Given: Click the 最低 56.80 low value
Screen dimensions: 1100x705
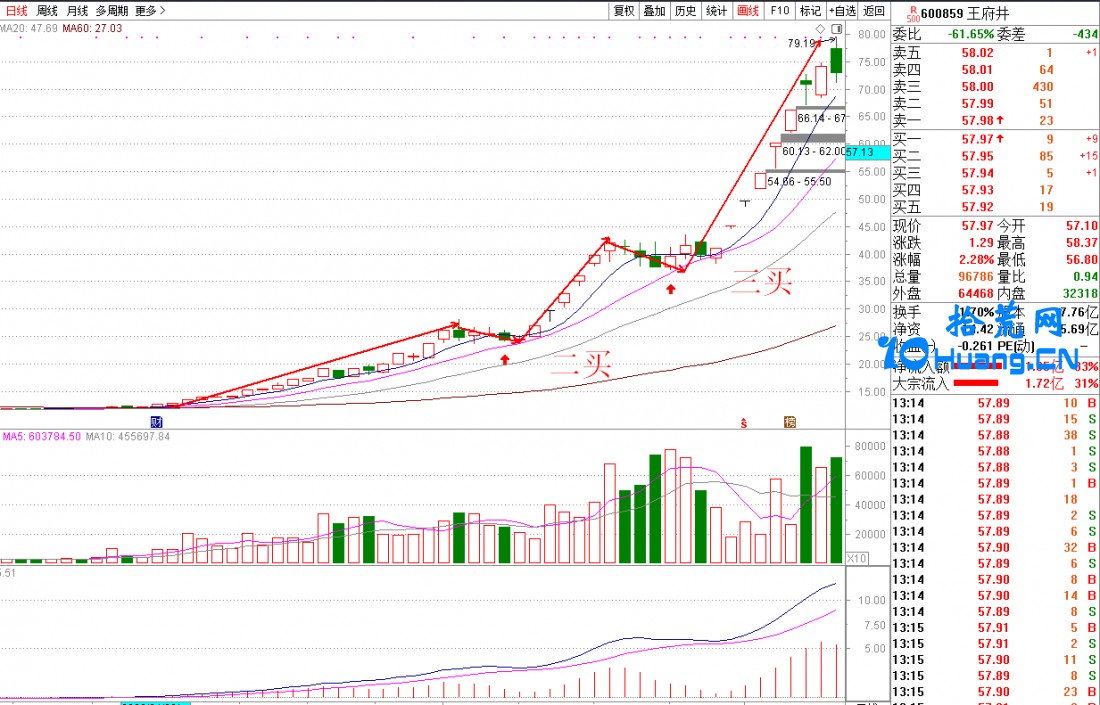Looking at the screenshot, I should [1082, 260].
